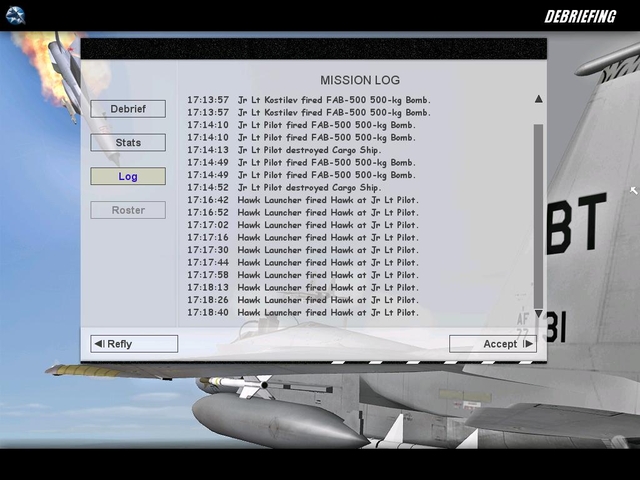The image size is (640, 480).
Task: Open the Debrief page
Action: click(128, 109)
